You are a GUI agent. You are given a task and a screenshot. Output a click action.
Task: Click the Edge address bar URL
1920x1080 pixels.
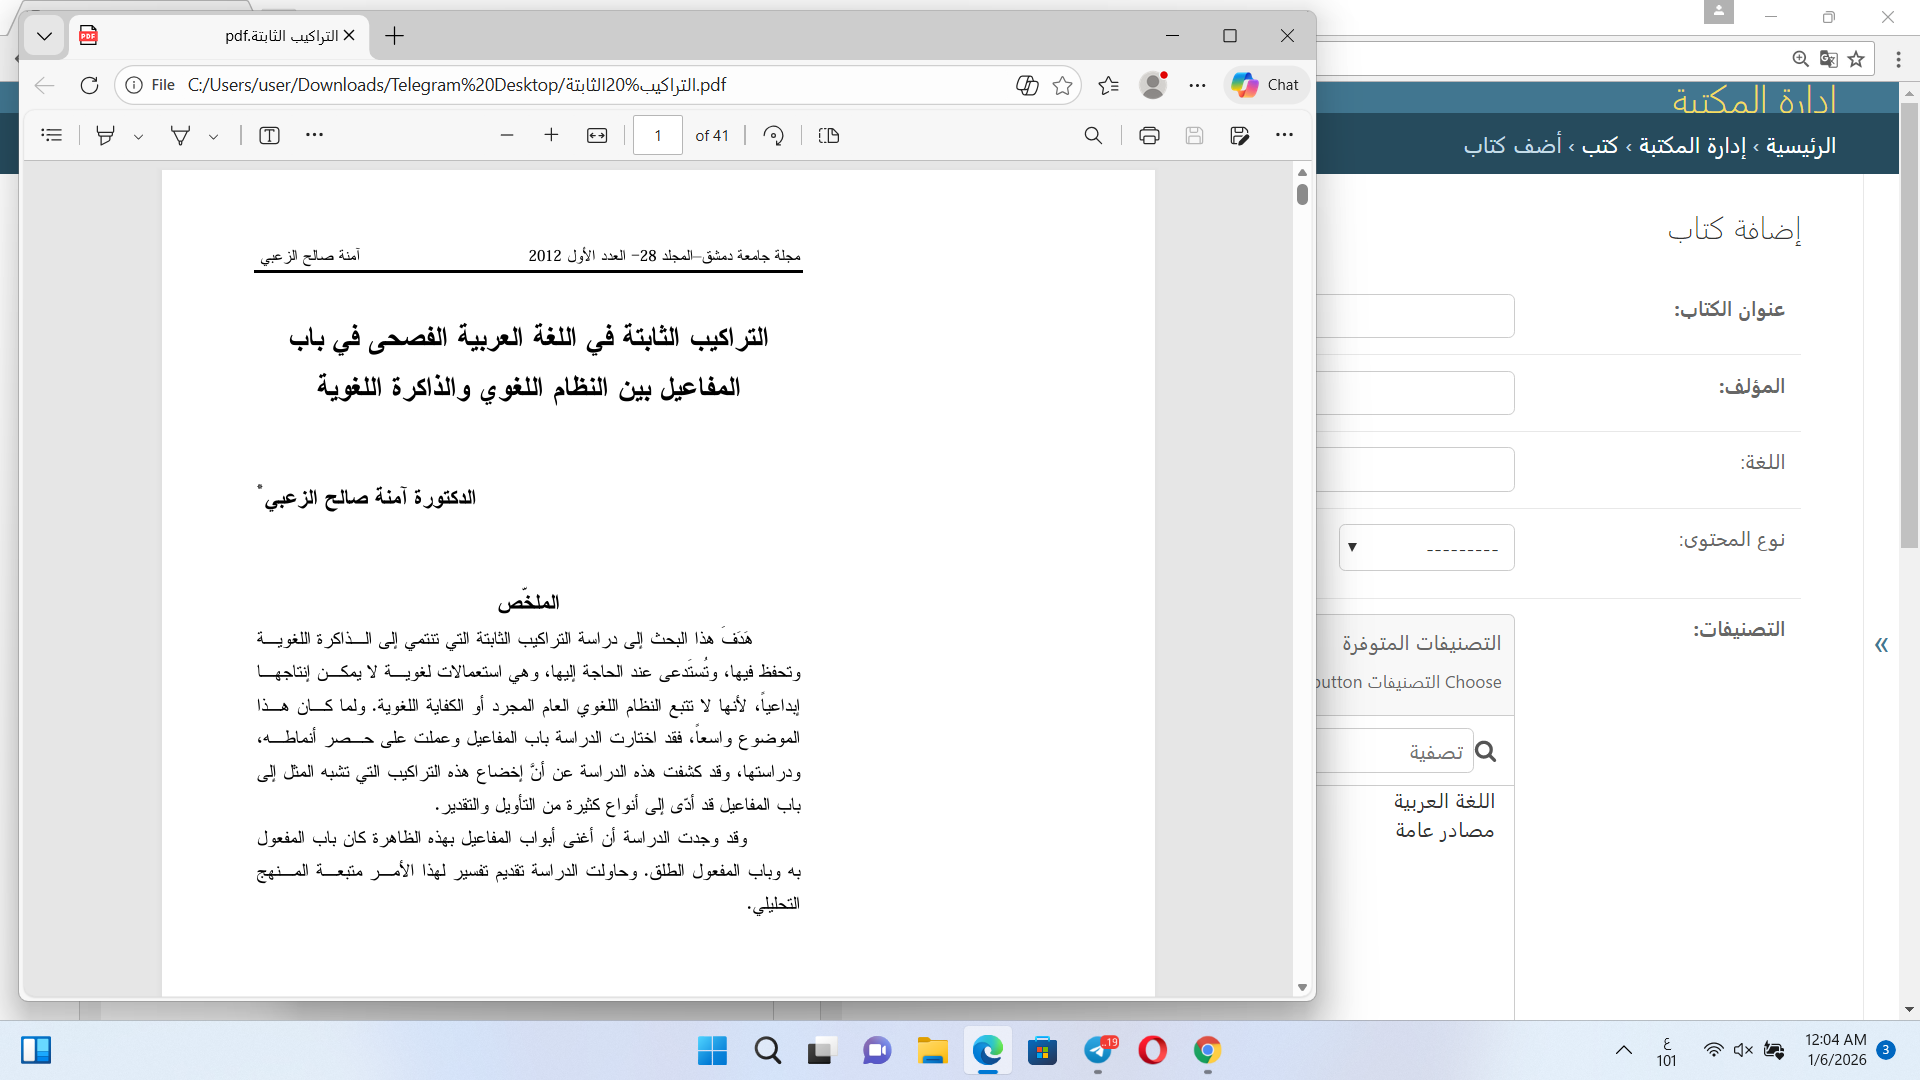point(457,85)
